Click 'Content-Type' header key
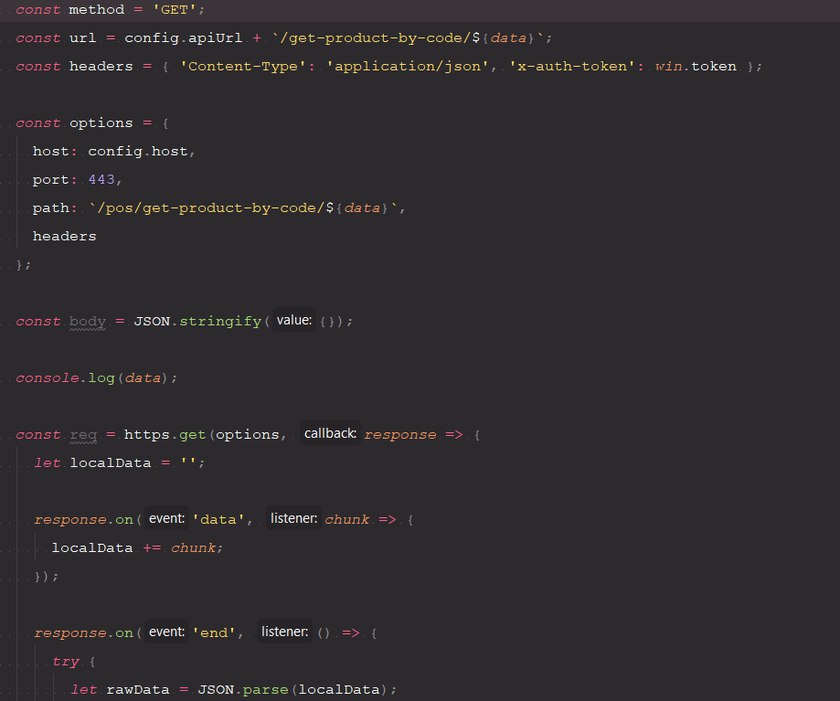This screenshot has width=840, height=701. click(243, 66)
